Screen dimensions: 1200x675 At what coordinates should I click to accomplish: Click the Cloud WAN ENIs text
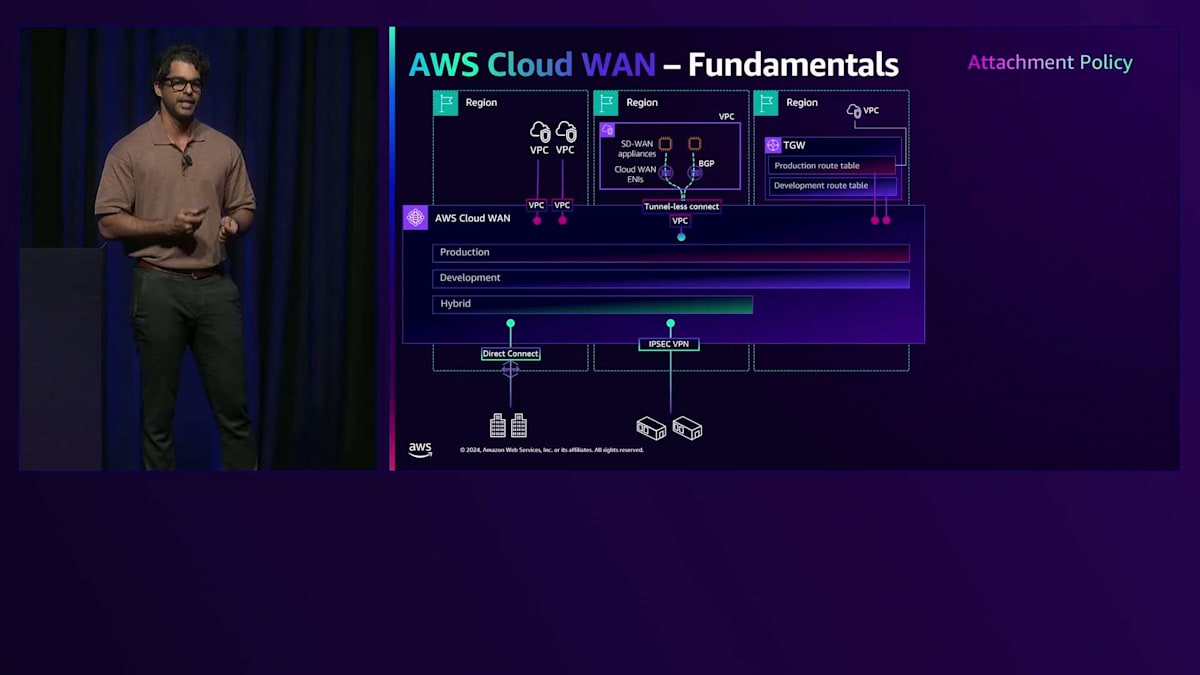coord(635,174)
